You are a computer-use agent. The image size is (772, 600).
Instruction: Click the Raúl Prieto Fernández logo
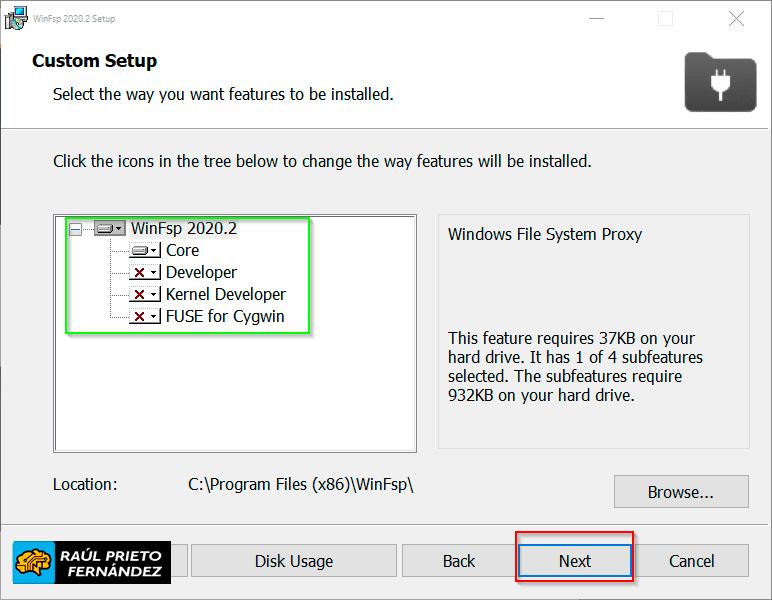point(92,562)
